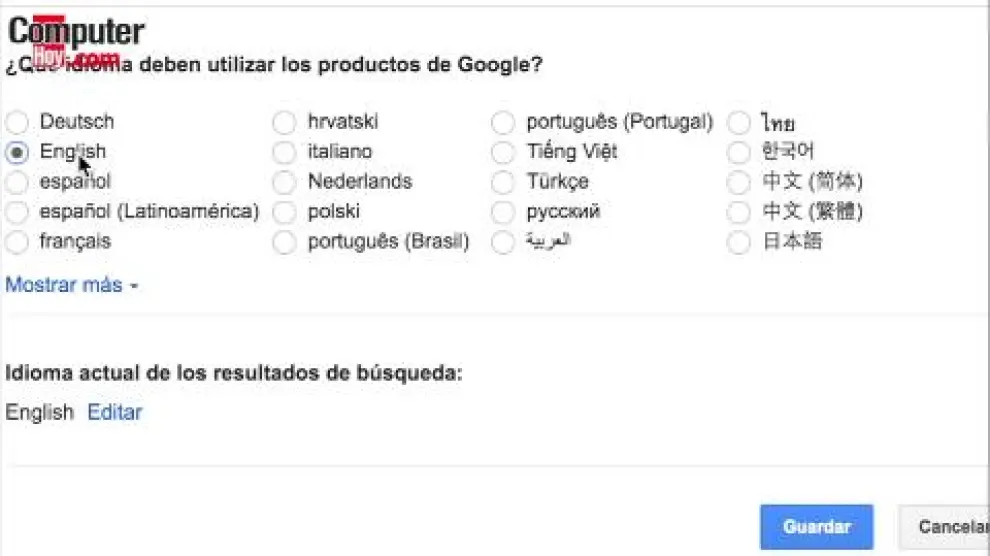Select the English radio button
The image size is (990, 556).
tap(17, 152)
